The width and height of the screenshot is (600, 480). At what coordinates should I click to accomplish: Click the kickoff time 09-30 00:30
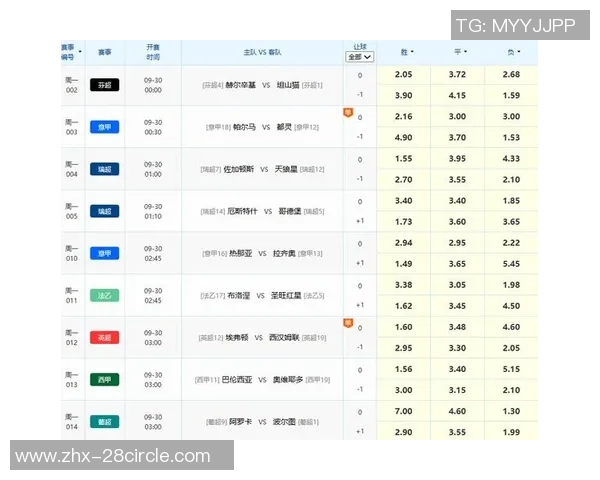pos(153,127)
